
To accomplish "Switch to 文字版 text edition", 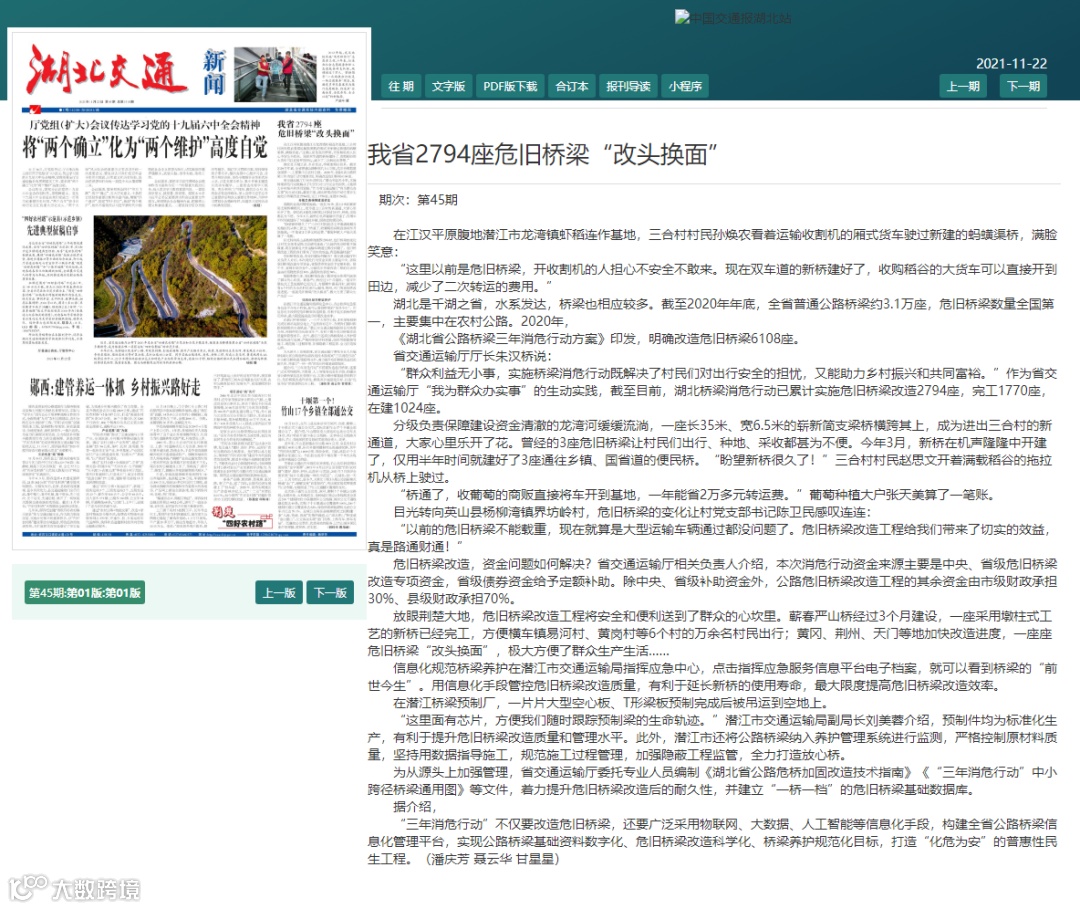I will click(x=448, y=86).
